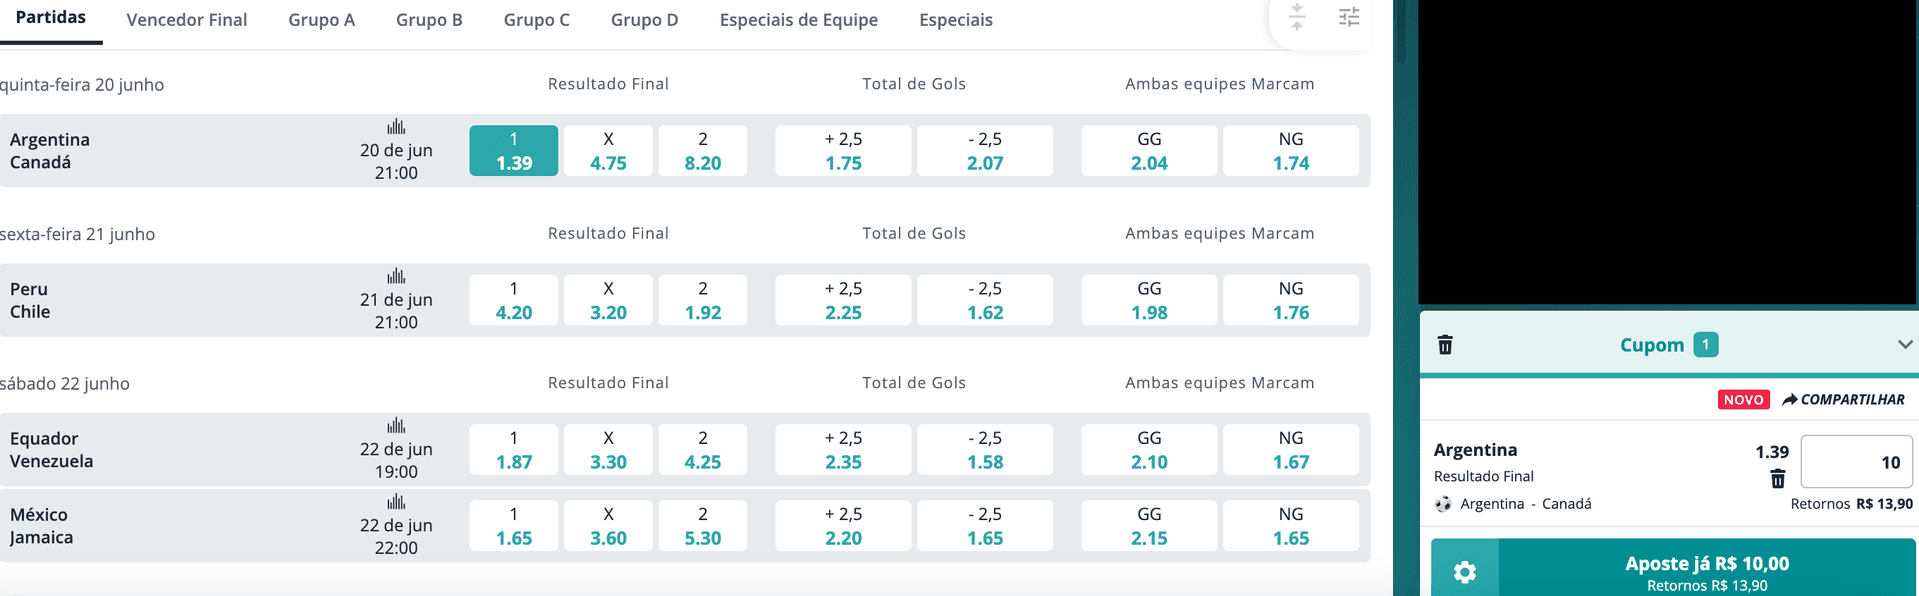Select draw odds 4.75 for Argentina Canadá

click(608, 151)
